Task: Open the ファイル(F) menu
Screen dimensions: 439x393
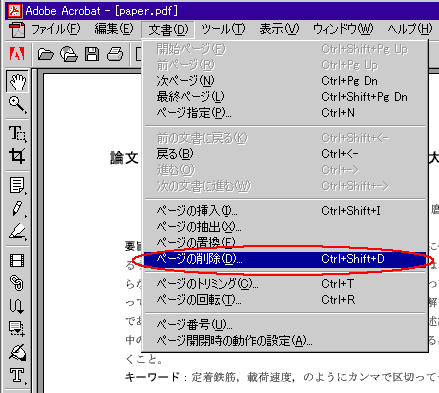Action: pyautogui.click(x=56, y=29)
